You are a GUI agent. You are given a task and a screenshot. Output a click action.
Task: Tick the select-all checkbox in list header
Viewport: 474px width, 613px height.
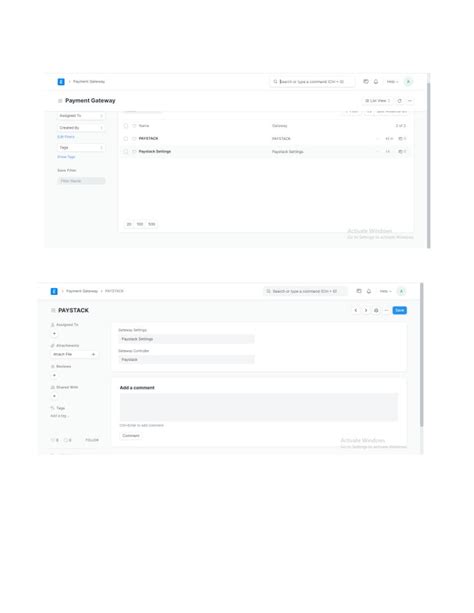point(126,126)
